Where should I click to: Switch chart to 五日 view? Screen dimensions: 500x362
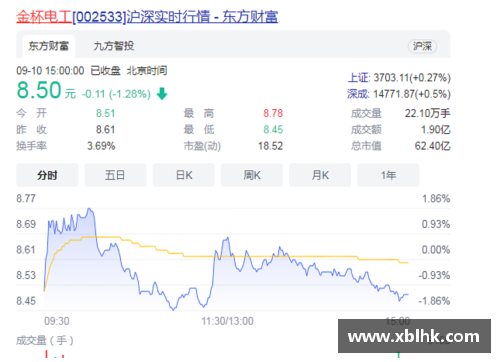pos(115,175)
